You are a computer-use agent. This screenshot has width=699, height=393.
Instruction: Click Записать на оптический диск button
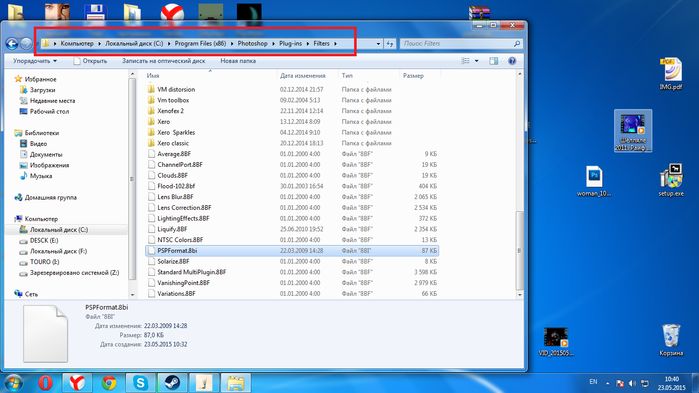pyautogui.click(x=164, y=61)
